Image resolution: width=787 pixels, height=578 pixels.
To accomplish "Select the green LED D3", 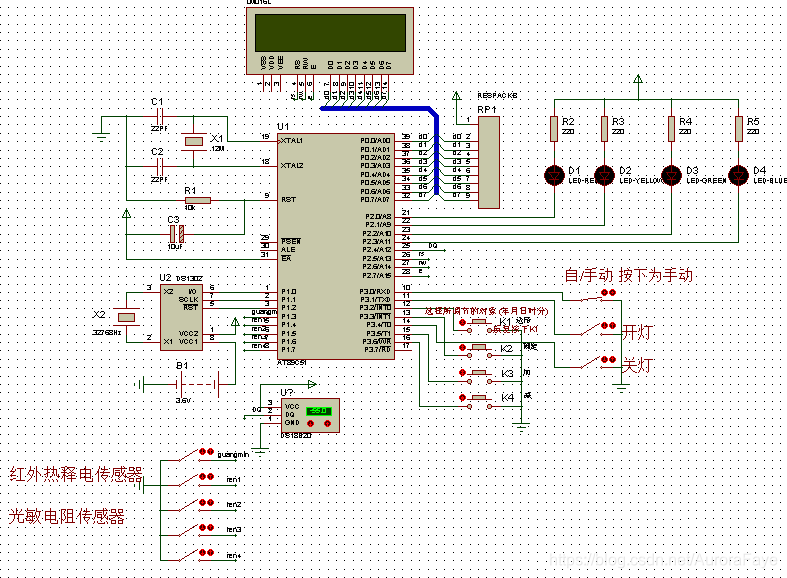I will click(x=672, y=176).
